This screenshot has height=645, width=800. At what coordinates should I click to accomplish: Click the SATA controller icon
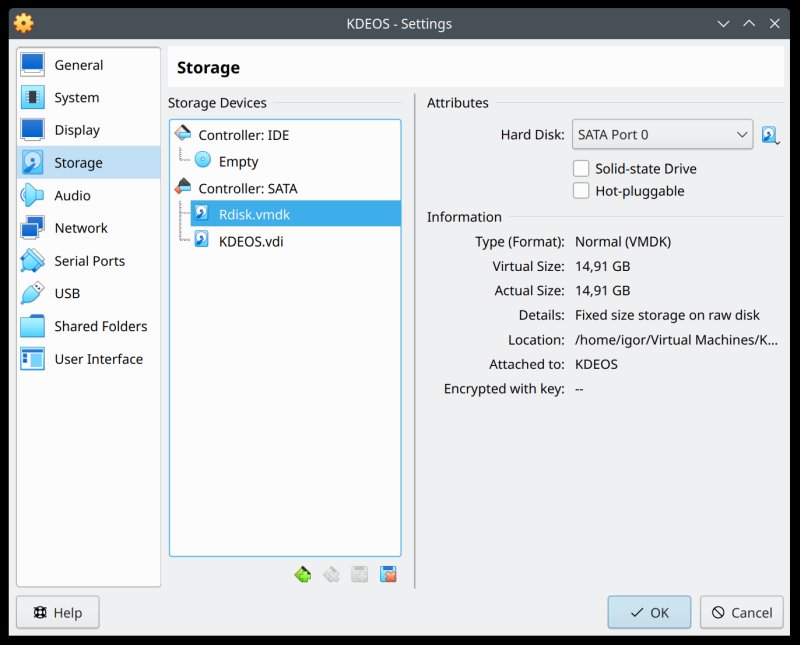pos(183,187)
